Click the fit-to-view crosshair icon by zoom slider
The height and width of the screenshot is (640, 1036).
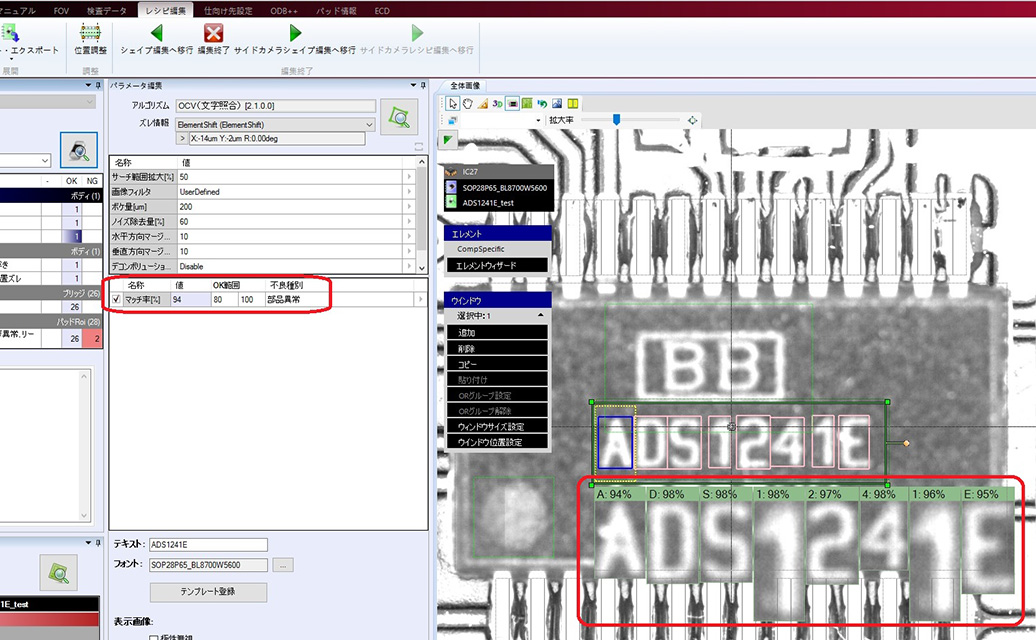[x=692, y=120]
